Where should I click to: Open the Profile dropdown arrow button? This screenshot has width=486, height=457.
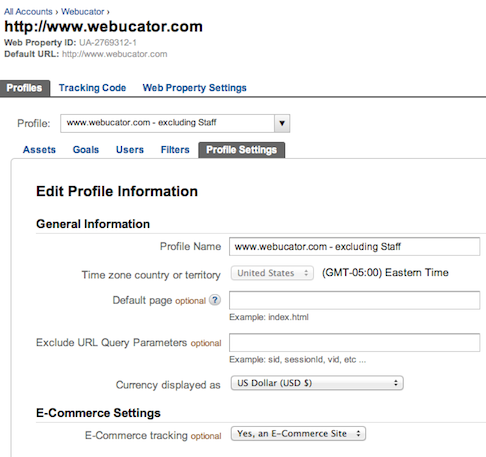pos(282,123)
